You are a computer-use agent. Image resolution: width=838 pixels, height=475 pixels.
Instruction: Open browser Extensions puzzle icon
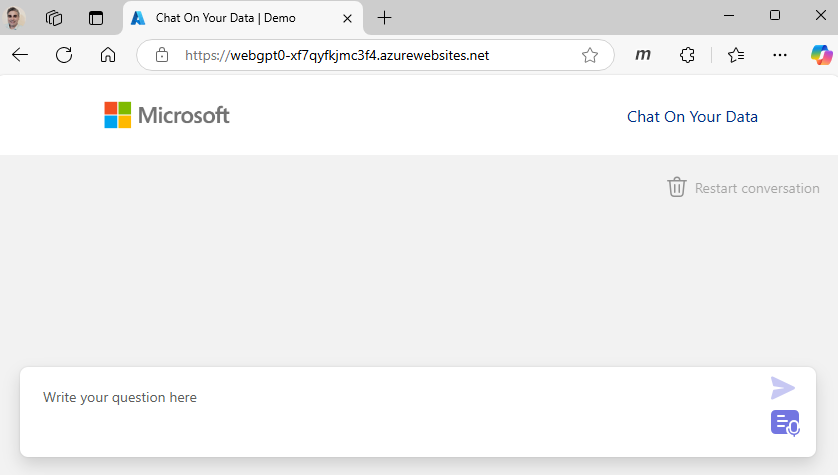coord(687,55)
